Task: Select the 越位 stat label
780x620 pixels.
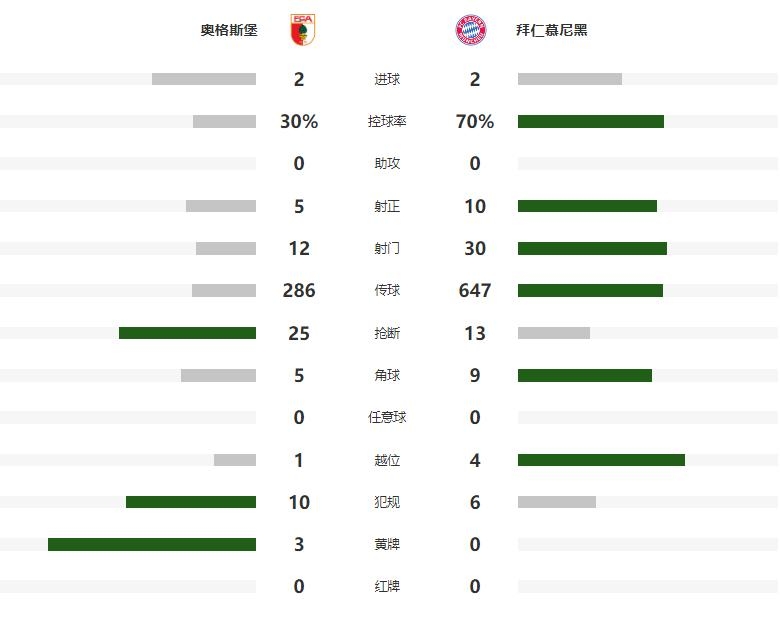Action: coord(387,460)
